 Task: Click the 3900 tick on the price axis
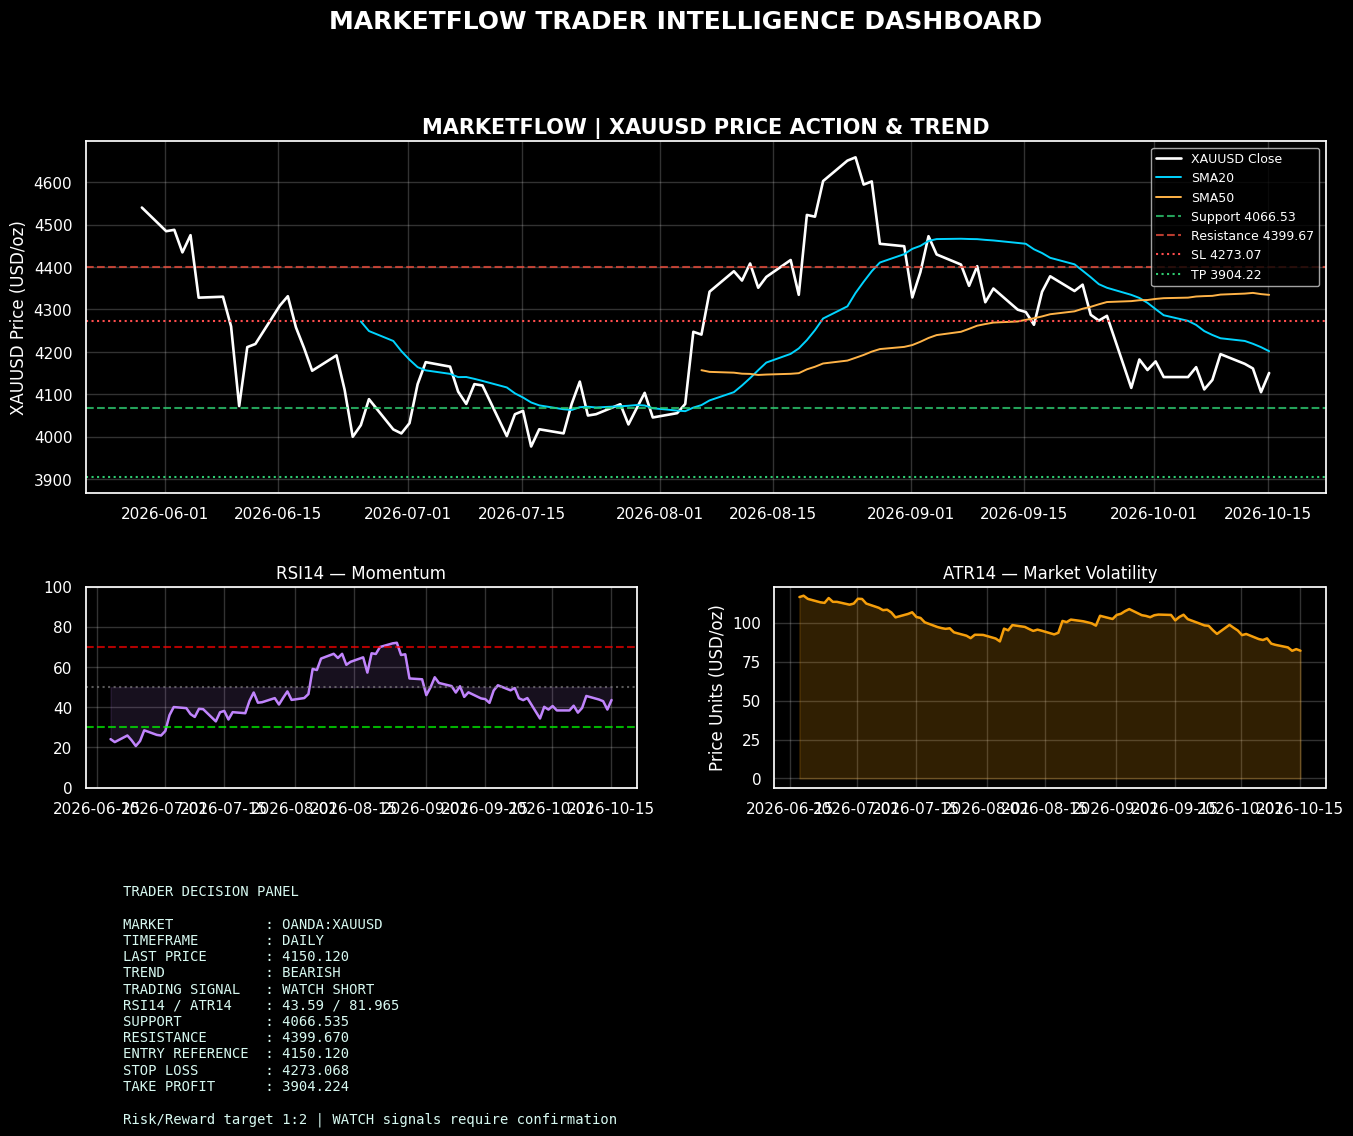click(55, 480)
